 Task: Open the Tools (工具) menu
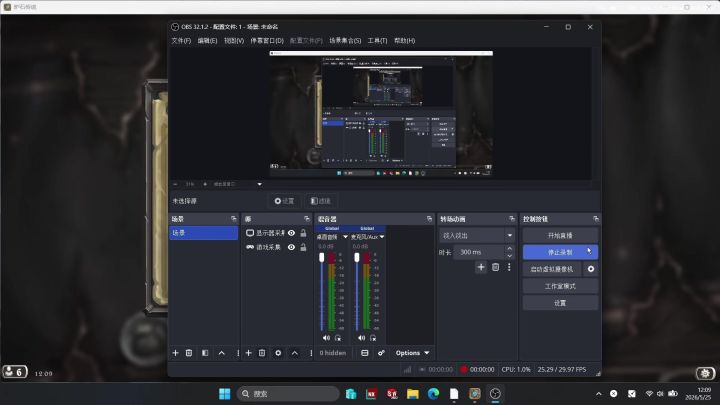[x=377, y=40]
